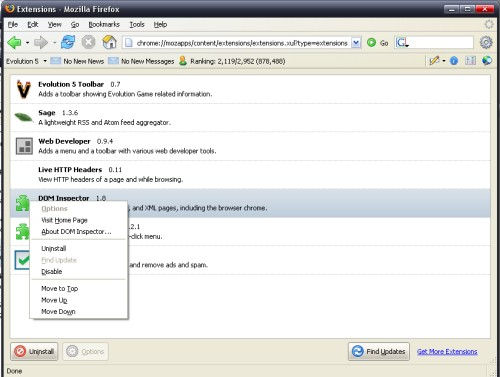
Task: Reload the page with the Refresh icon
Action: point(68,43)
